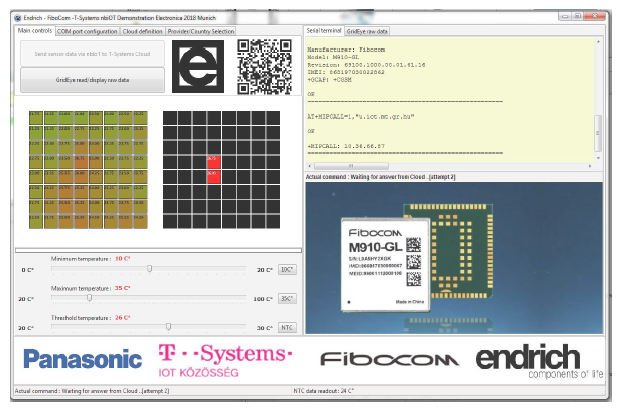Click the 'Minimum temperature :' label
Viewport: 621px width, 412px height.
pos(81,259)
